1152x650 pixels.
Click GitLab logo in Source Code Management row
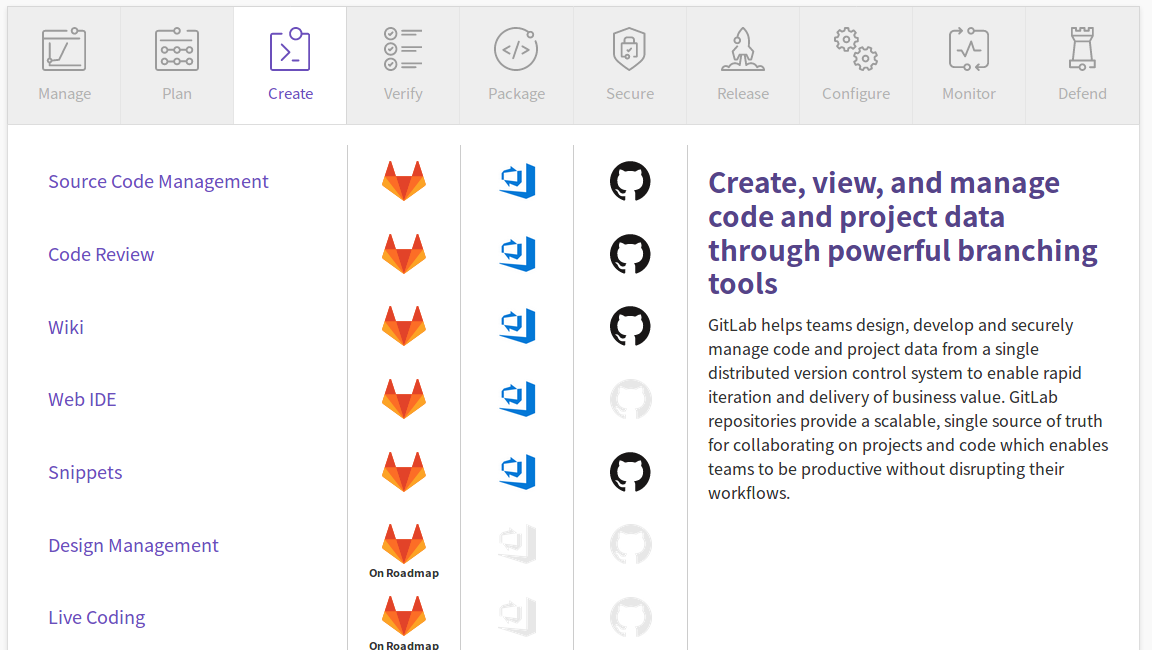404,182
